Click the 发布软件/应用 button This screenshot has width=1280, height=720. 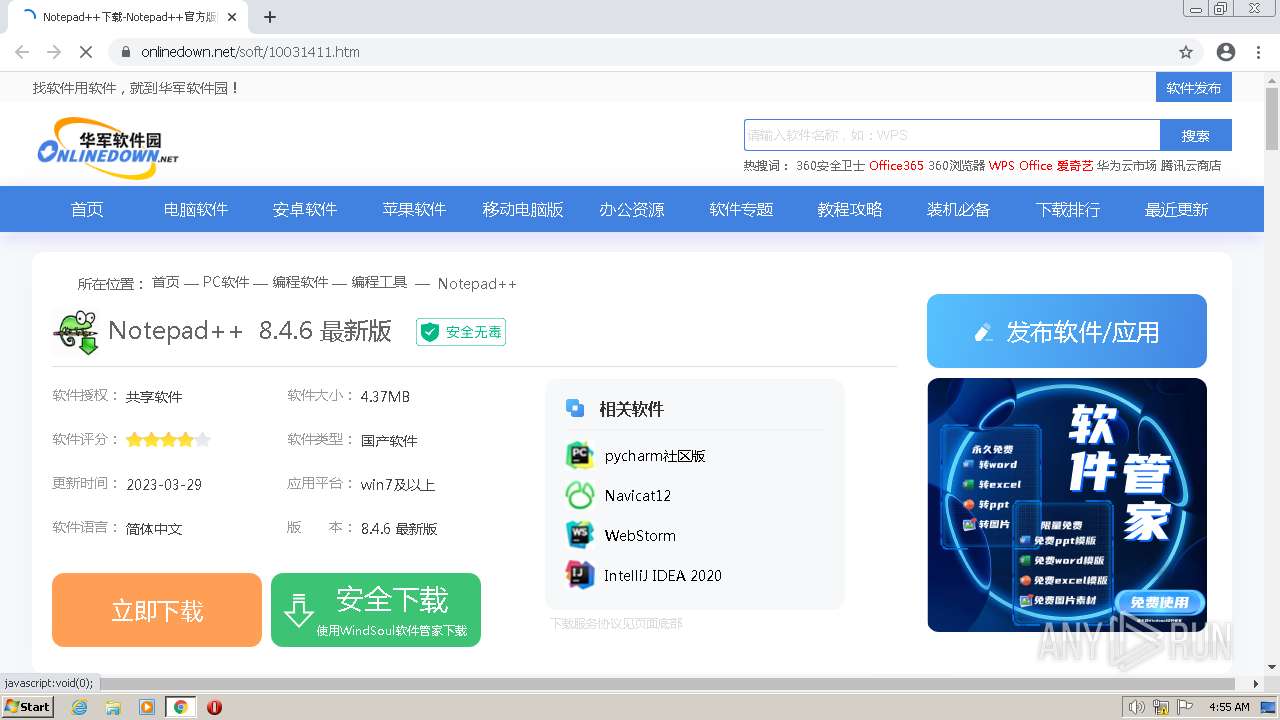(1067, 331)
